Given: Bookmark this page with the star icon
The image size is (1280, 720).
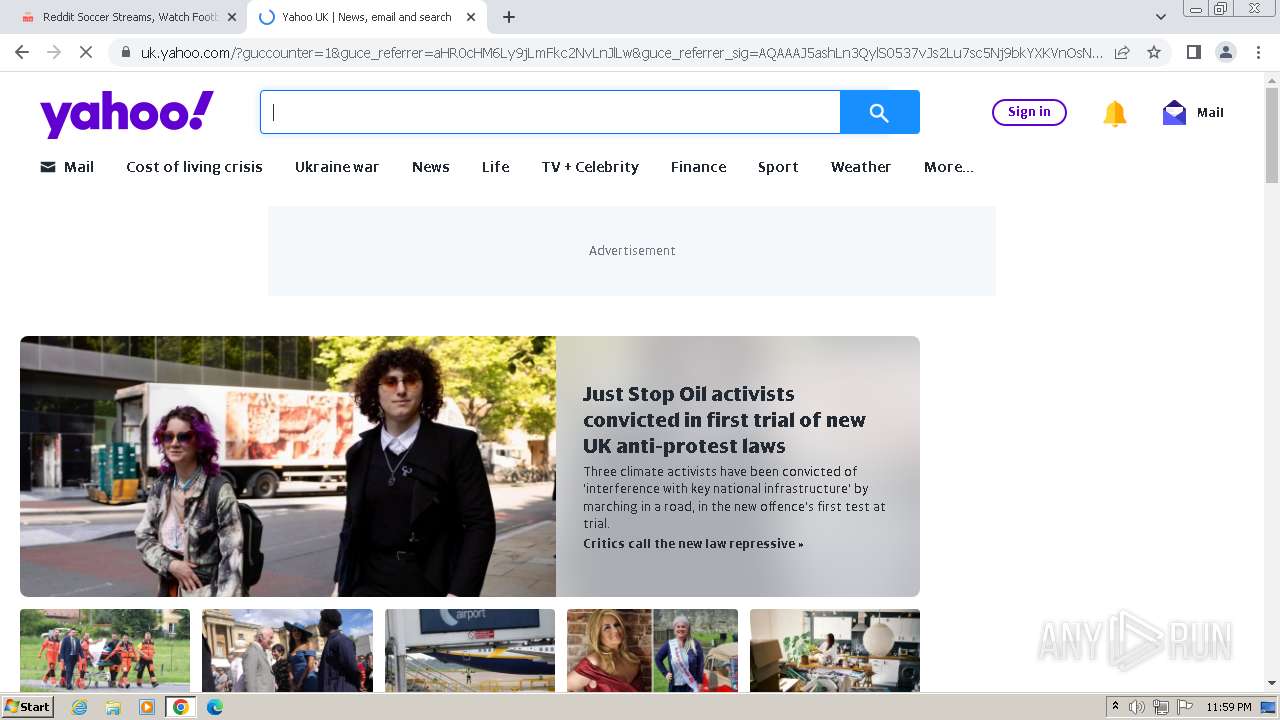Looking at the screenshot, I should pyautogui.click(x=1154, y=52).
